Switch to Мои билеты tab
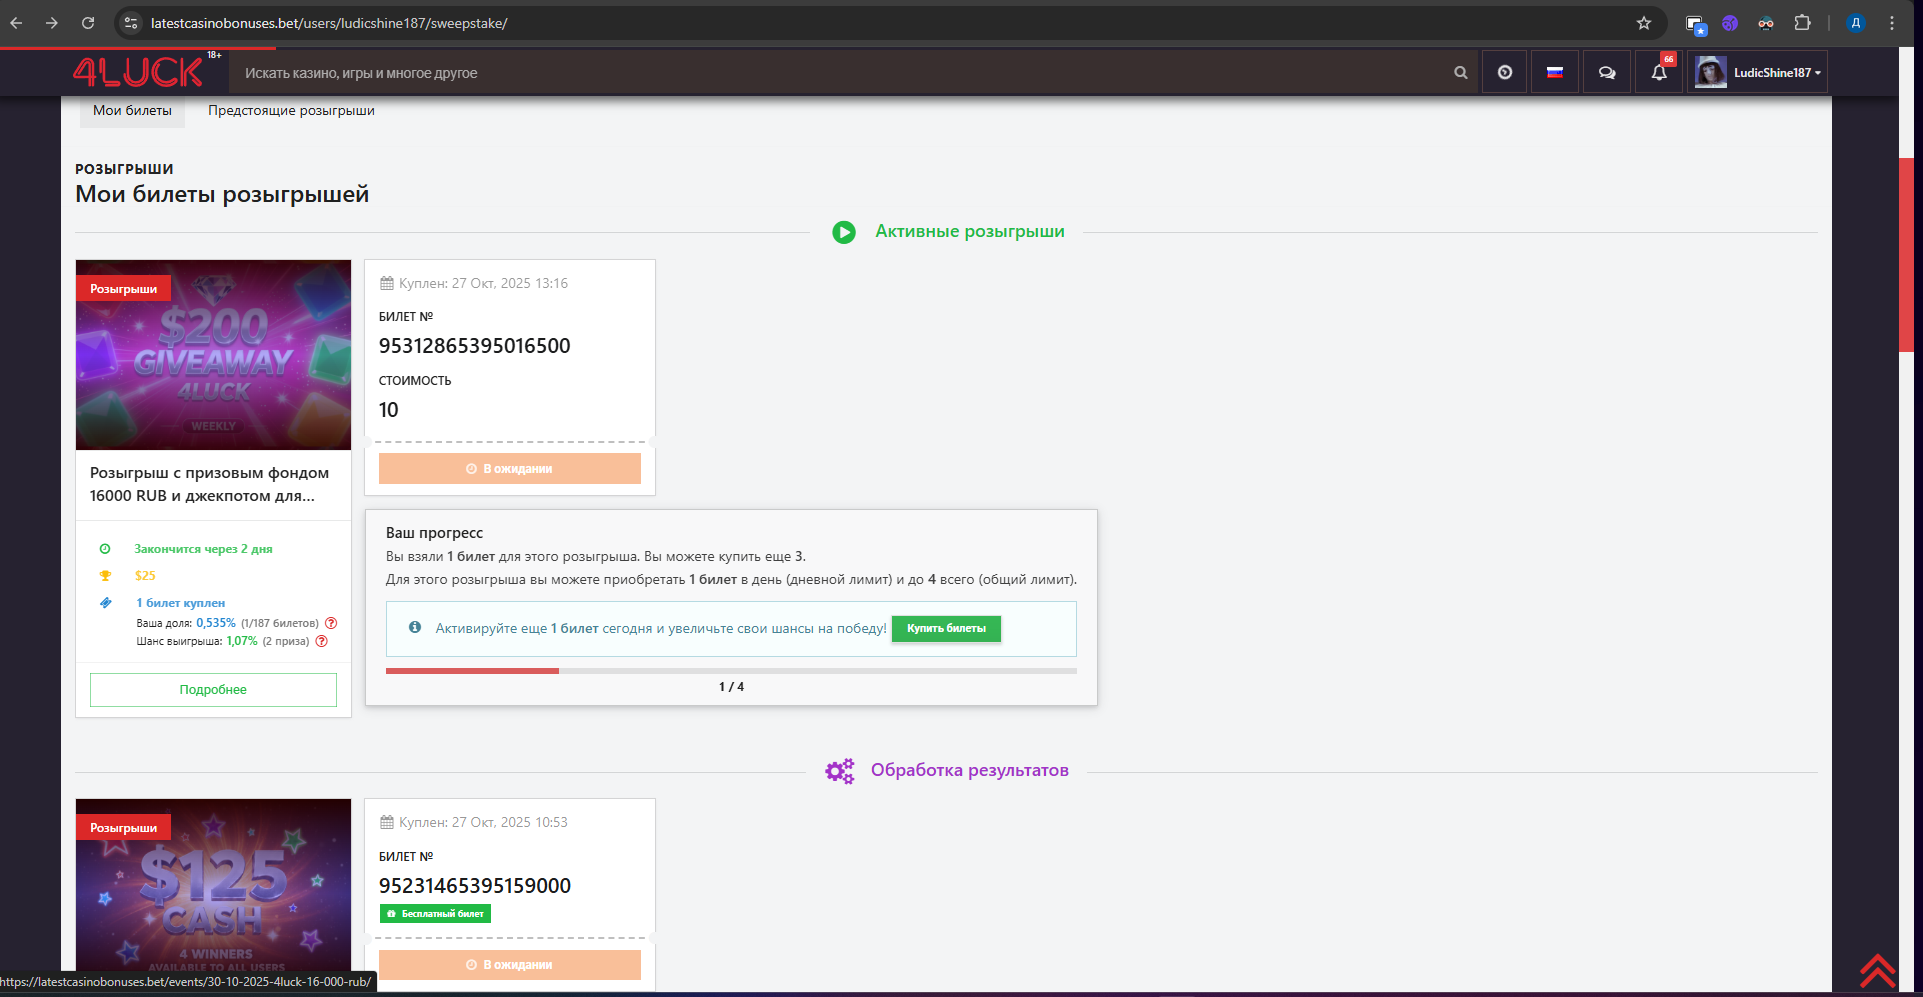This screenshot has width=1923, height=997. (132, 111)
